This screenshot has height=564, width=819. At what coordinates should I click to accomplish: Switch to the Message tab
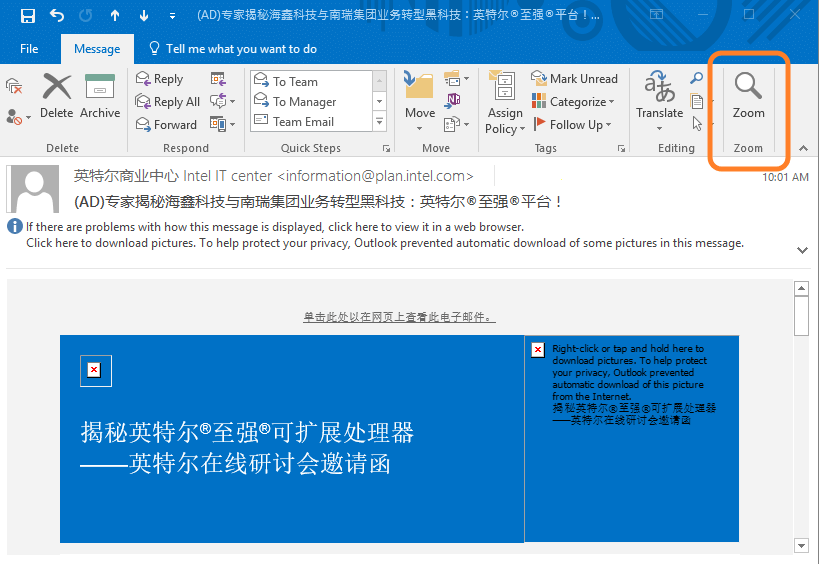(97, 49)
